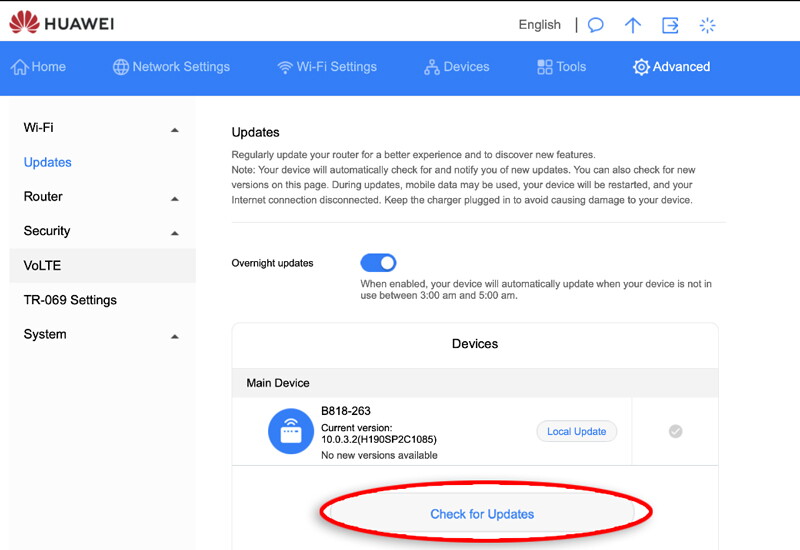Select the Advanced tab
Screen dimensions: 800x550
click(x=671, y=67)
